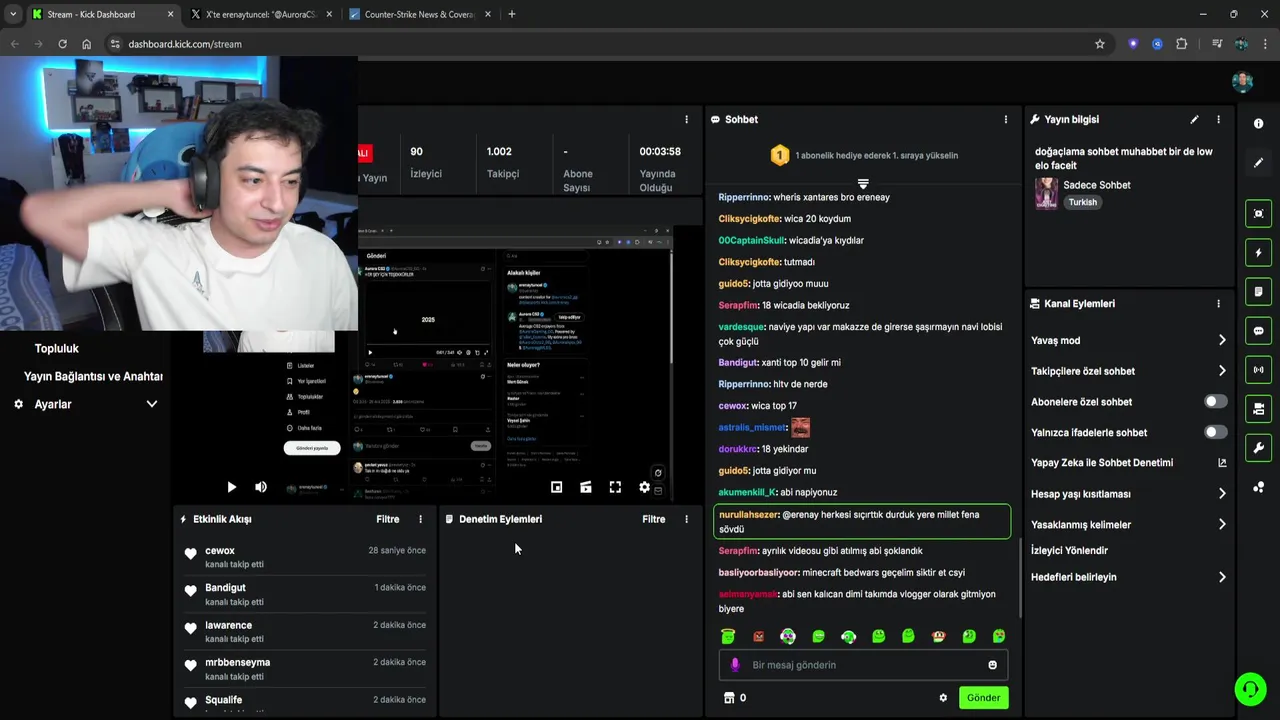Open a new browser tab
This screenshot has width=1280, height=720.
pyautogui.click(x=512, y=14)
